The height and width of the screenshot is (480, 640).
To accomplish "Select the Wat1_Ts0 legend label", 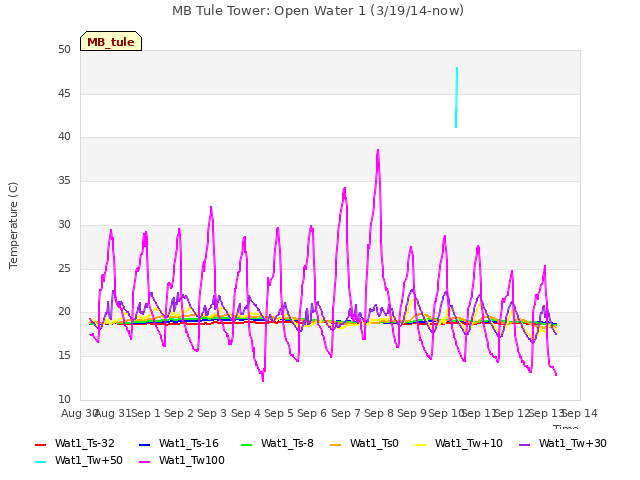I will [x=374, y=443].
